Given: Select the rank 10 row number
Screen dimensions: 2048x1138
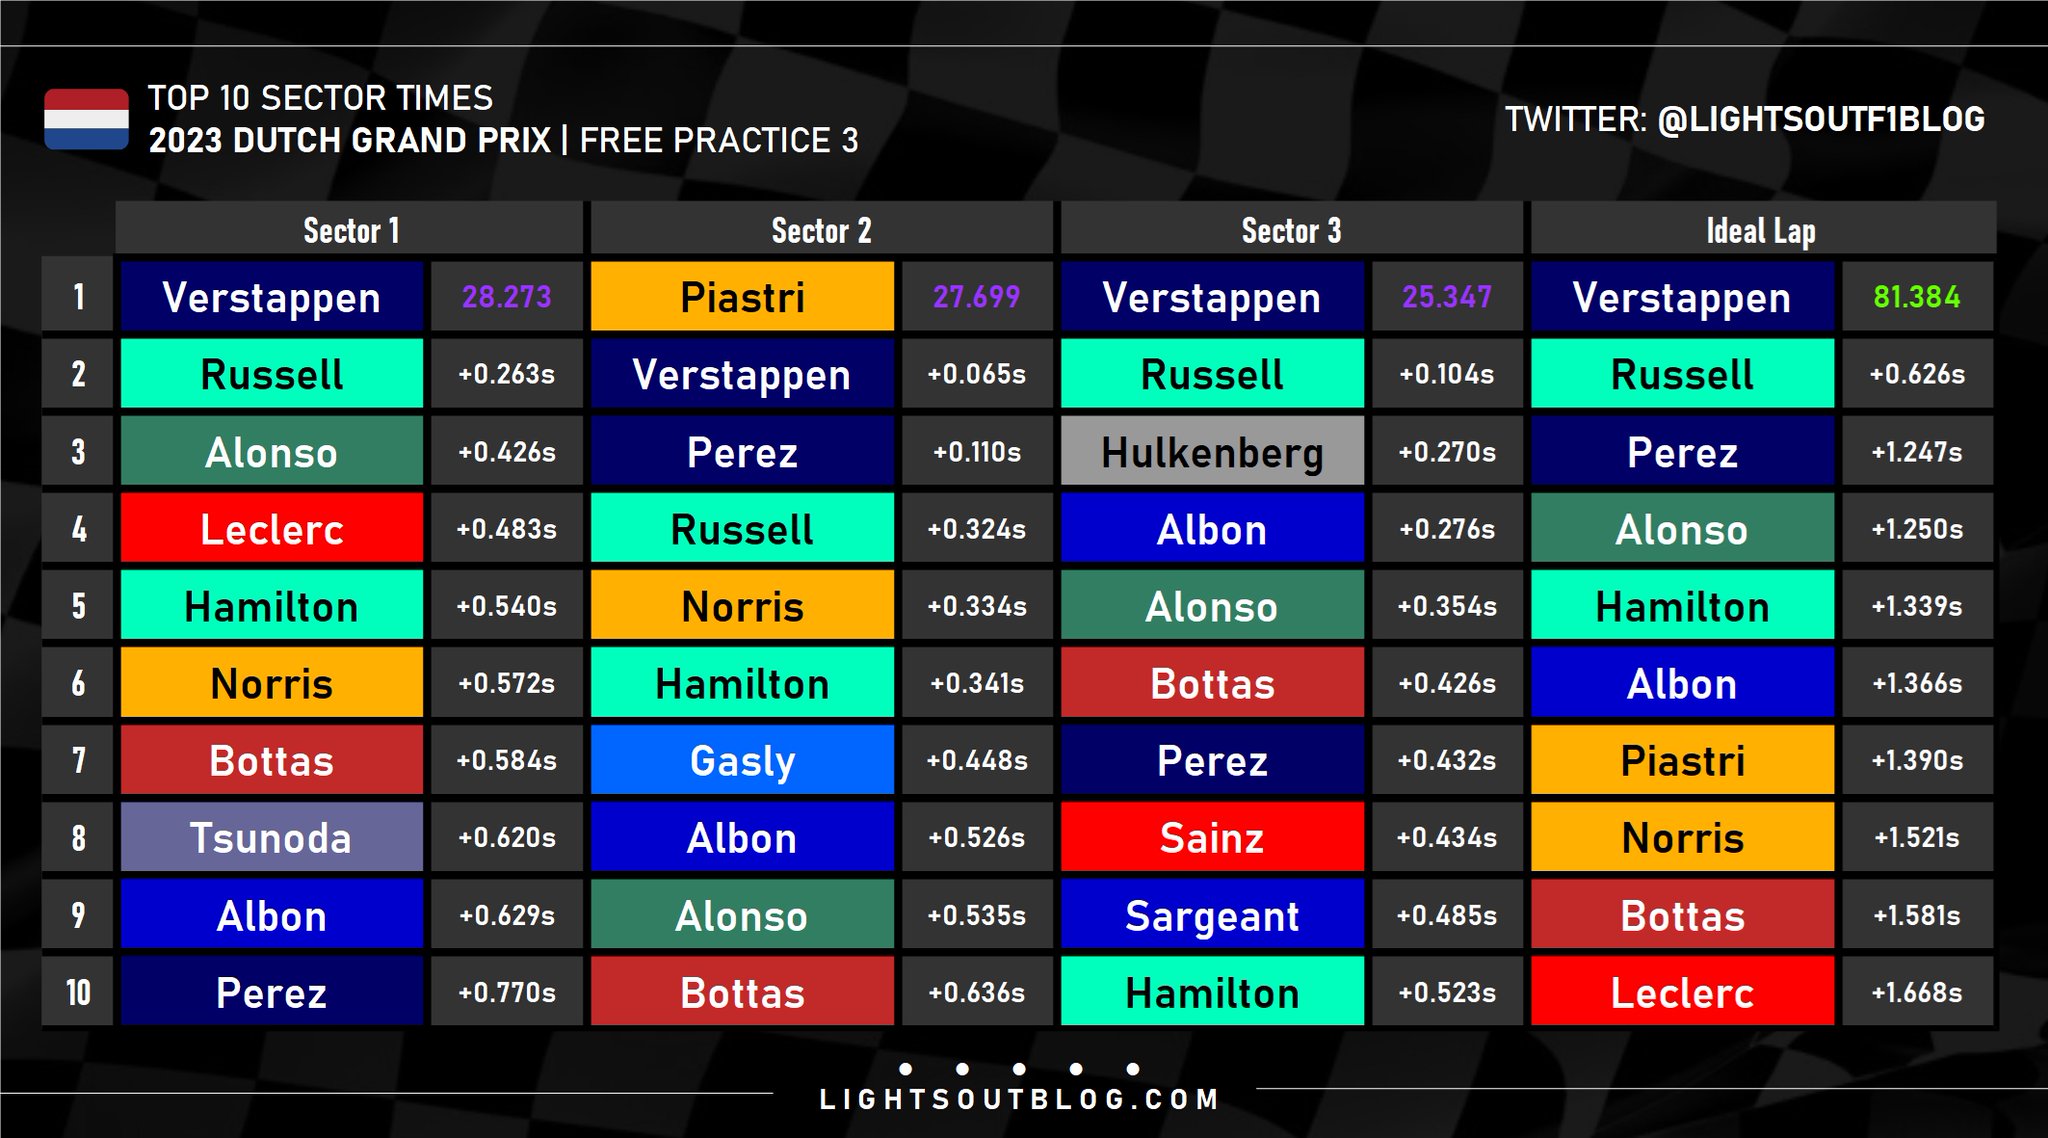Looking at the screenshot, I should (78, 993).
